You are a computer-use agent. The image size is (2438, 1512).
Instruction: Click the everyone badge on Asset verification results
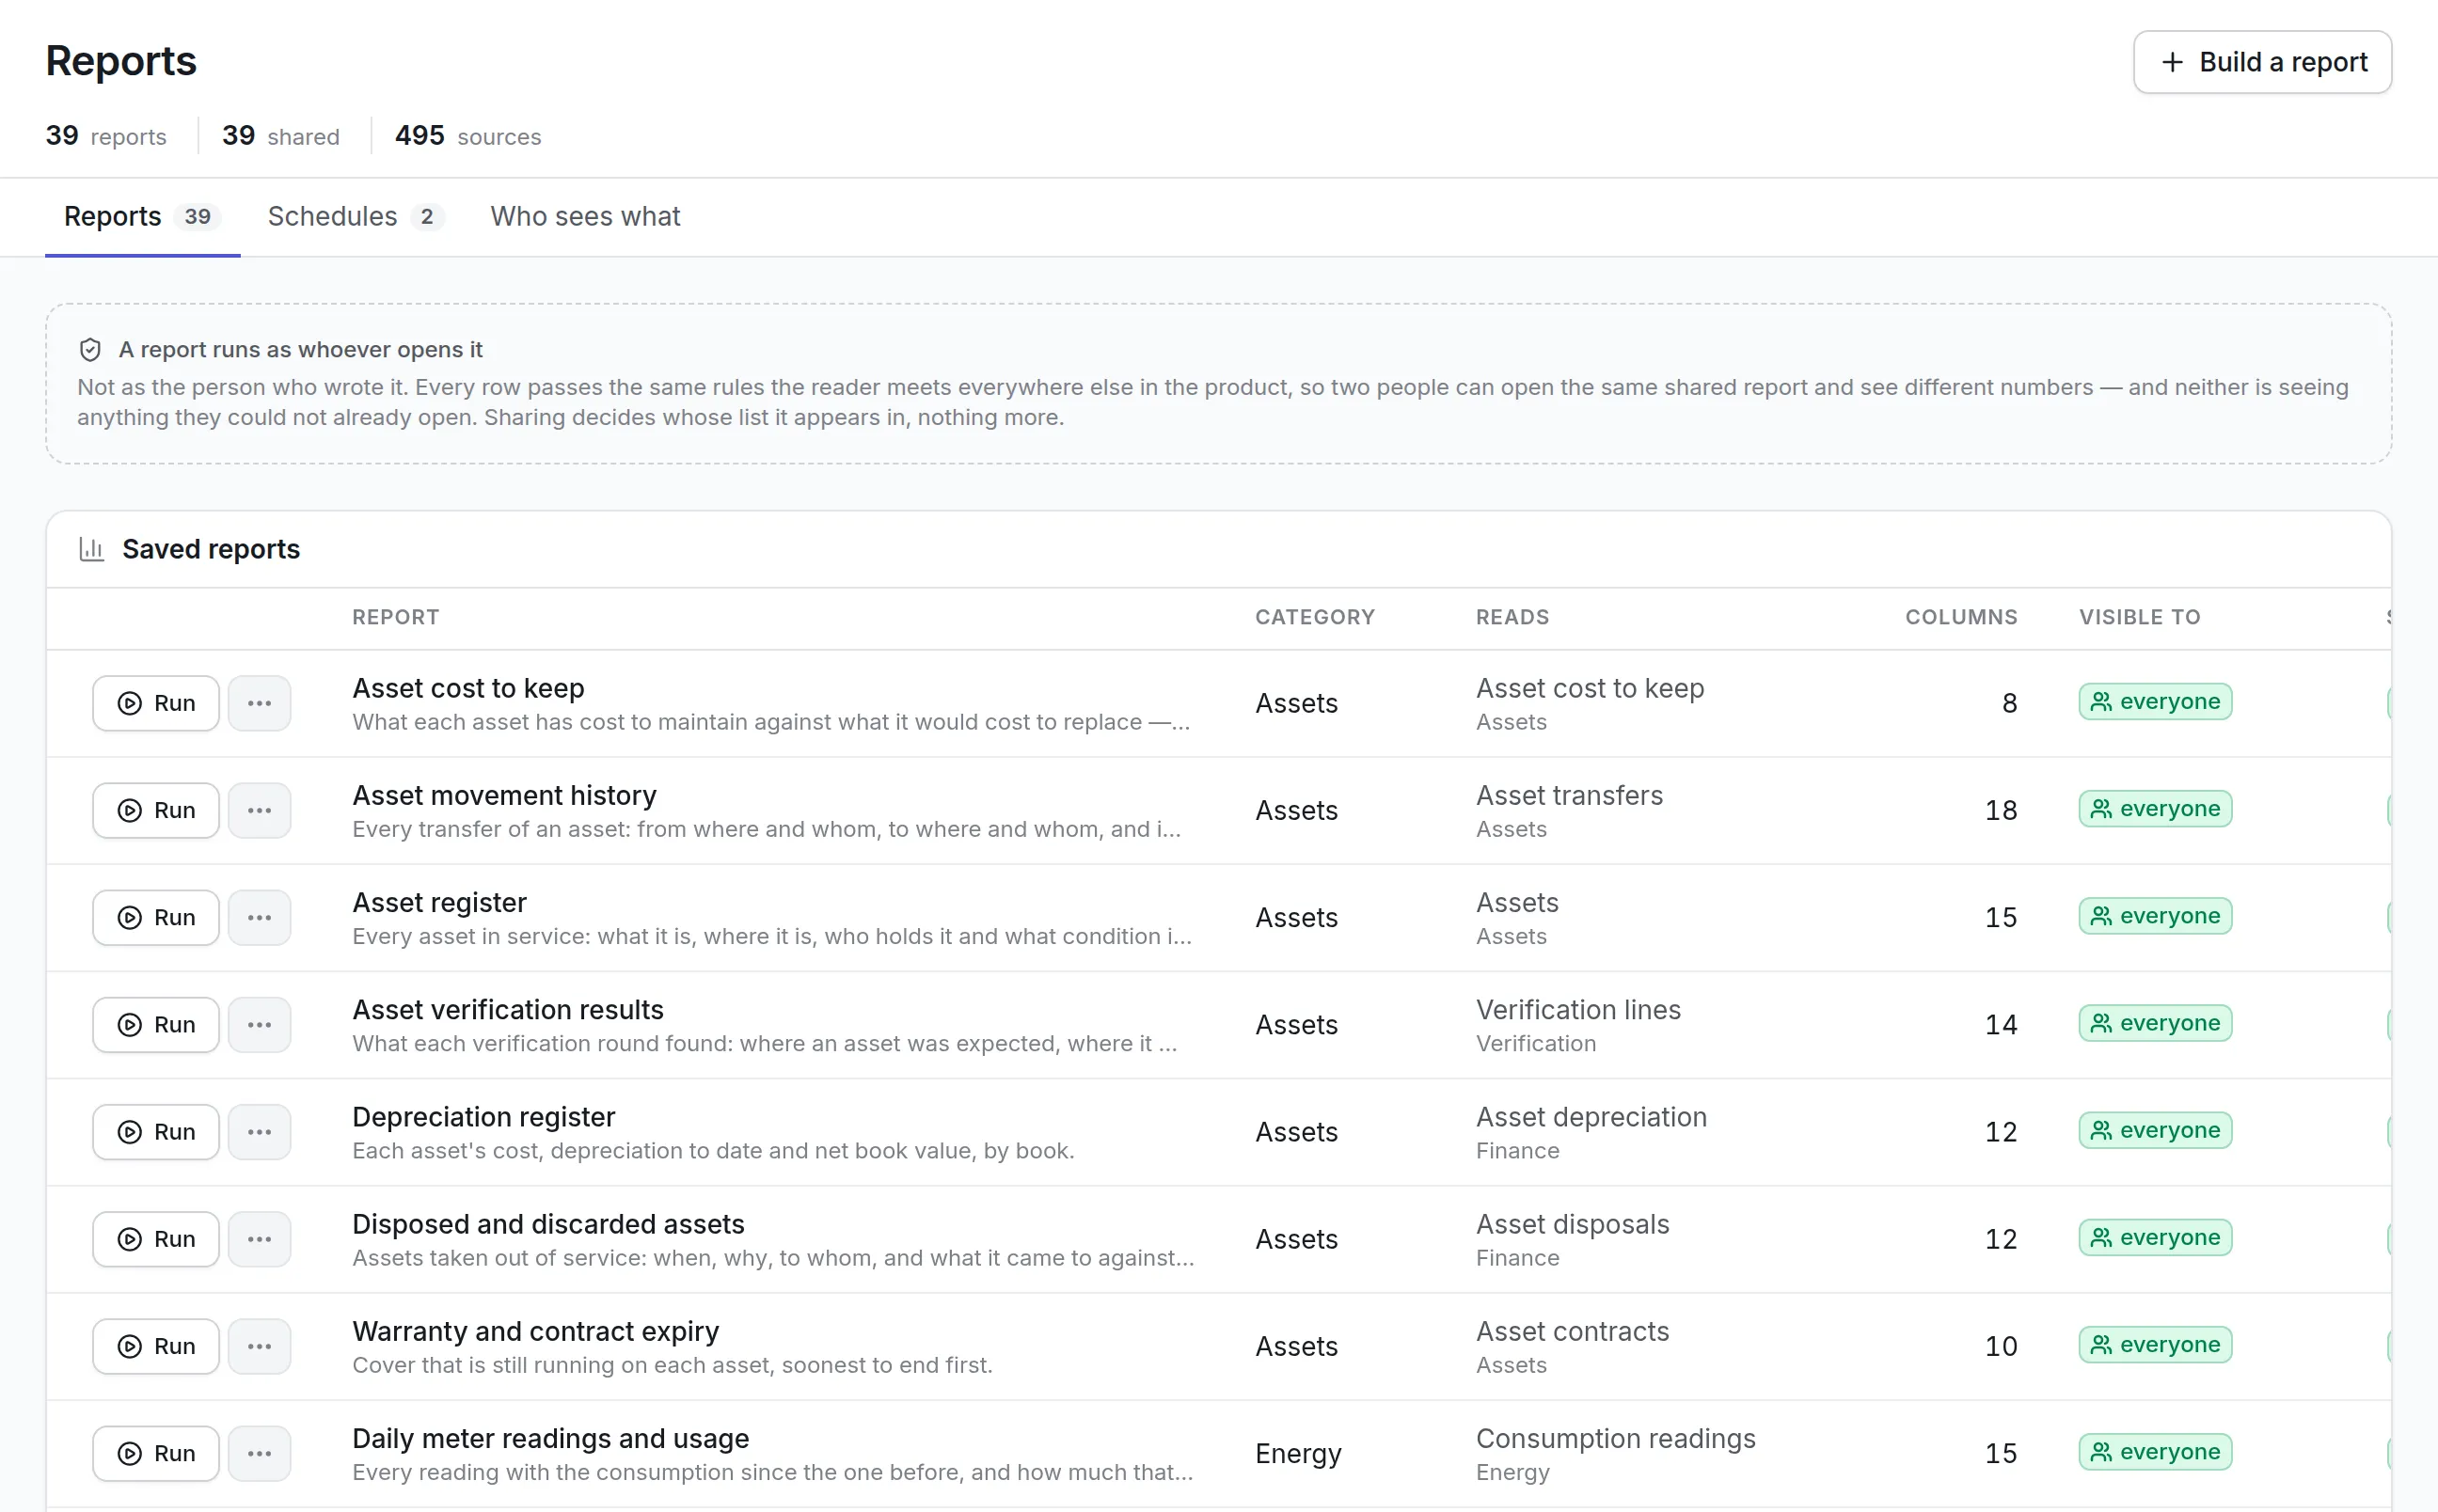click(x=2155, y=1022)
